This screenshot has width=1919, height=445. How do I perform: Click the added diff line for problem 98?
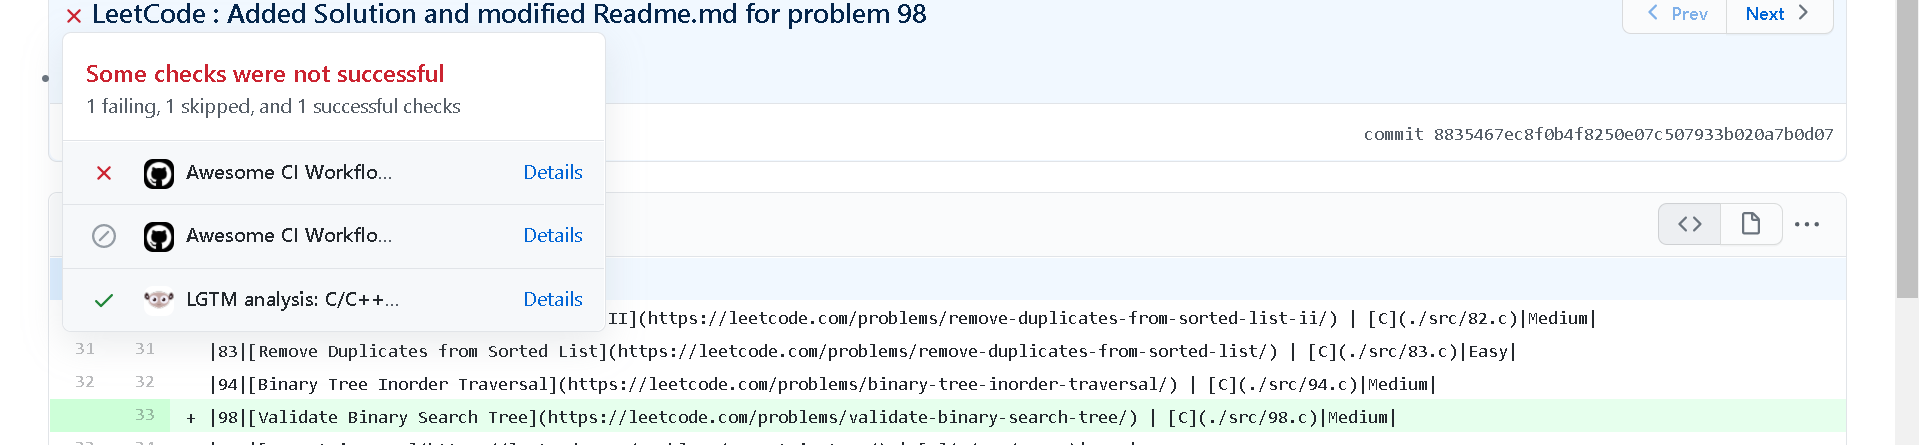pos(948,417)
